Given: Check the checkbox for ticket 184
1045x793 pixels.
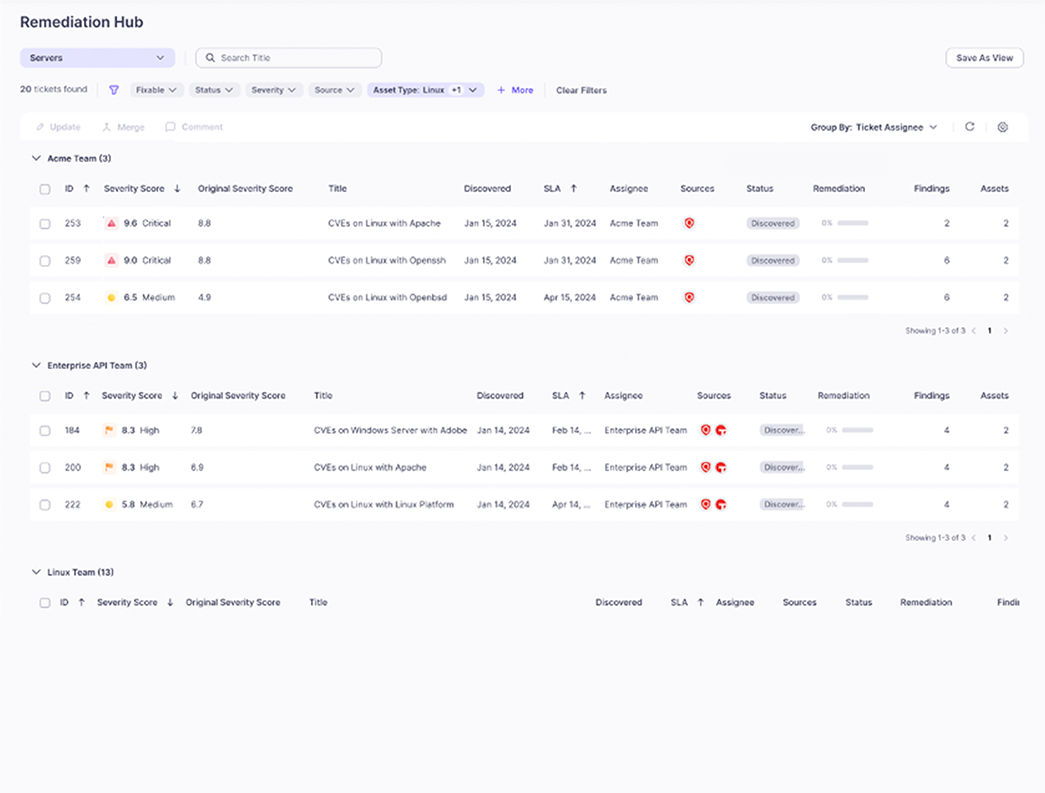Looking at the screenshot, I should (45, 430).
